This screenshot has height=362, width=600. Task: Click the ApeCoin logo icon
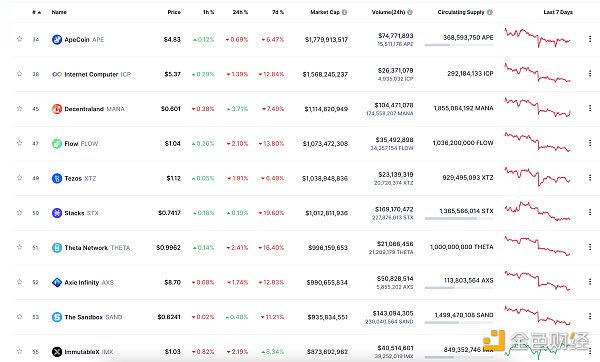click(x=57, y=39)
